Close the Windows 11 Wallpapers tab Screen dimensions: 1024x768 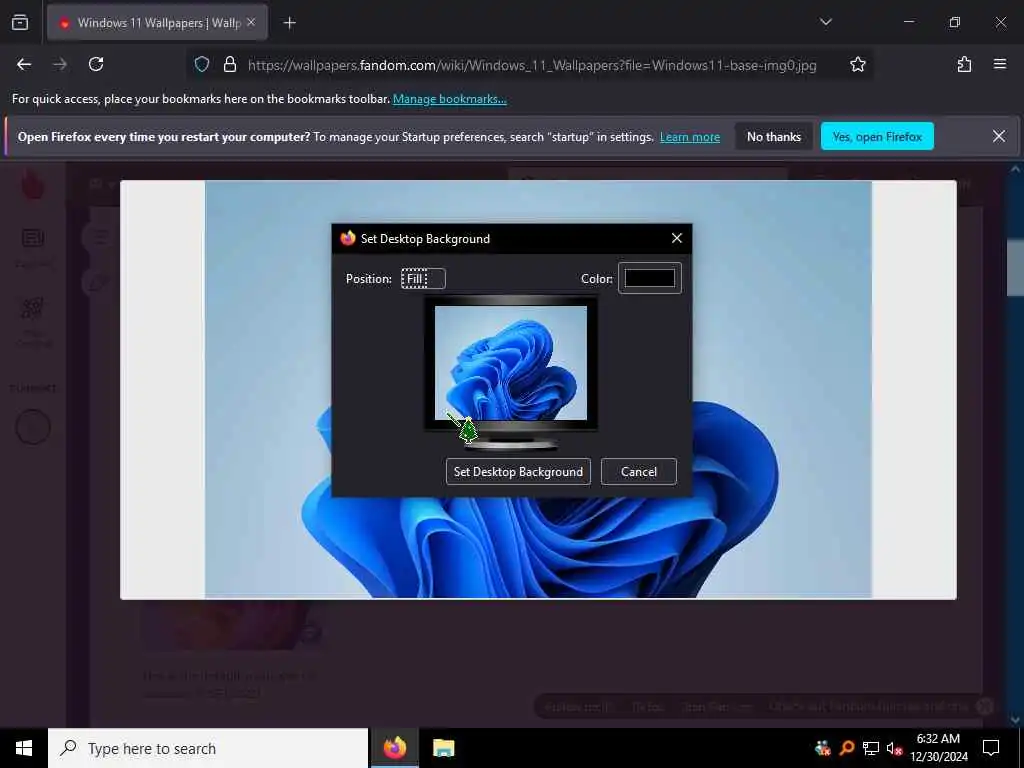(251, 22)
